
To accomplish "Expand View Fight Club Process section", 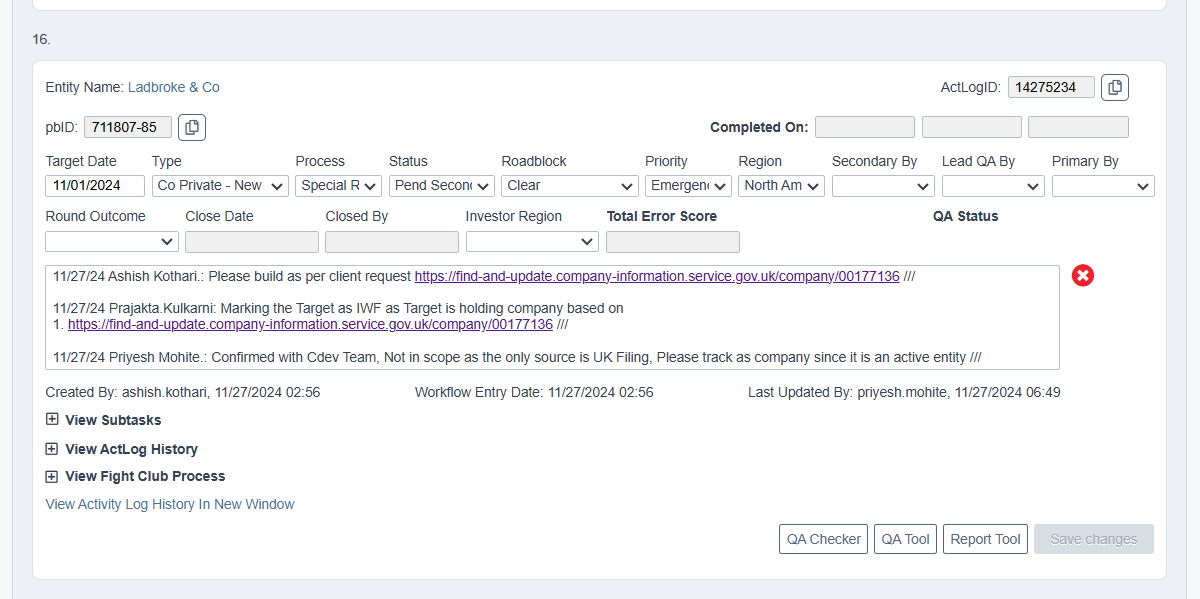I will tap(52, 476).
